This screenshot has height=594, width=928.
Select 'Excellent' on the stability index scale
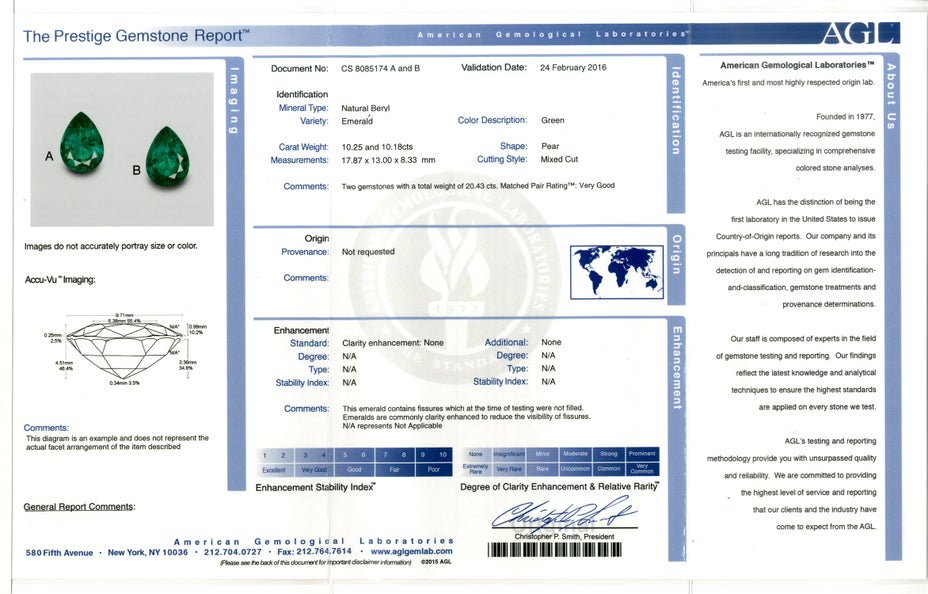point(274,469)
